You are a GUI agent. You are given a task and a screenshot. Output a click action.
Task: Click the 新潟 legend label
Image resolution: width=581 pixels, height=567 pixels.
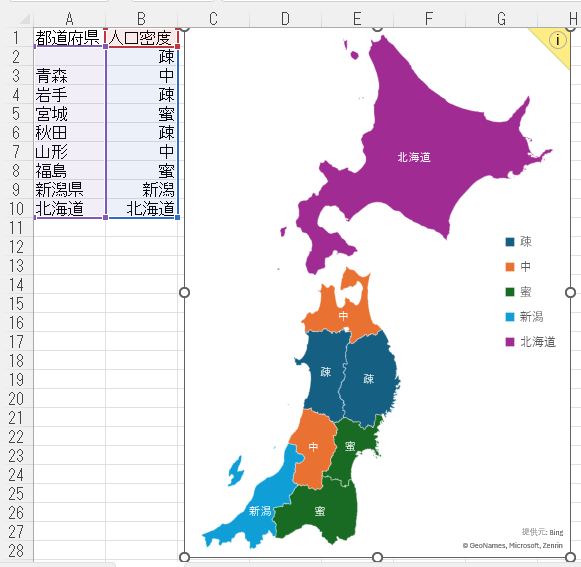531,317
